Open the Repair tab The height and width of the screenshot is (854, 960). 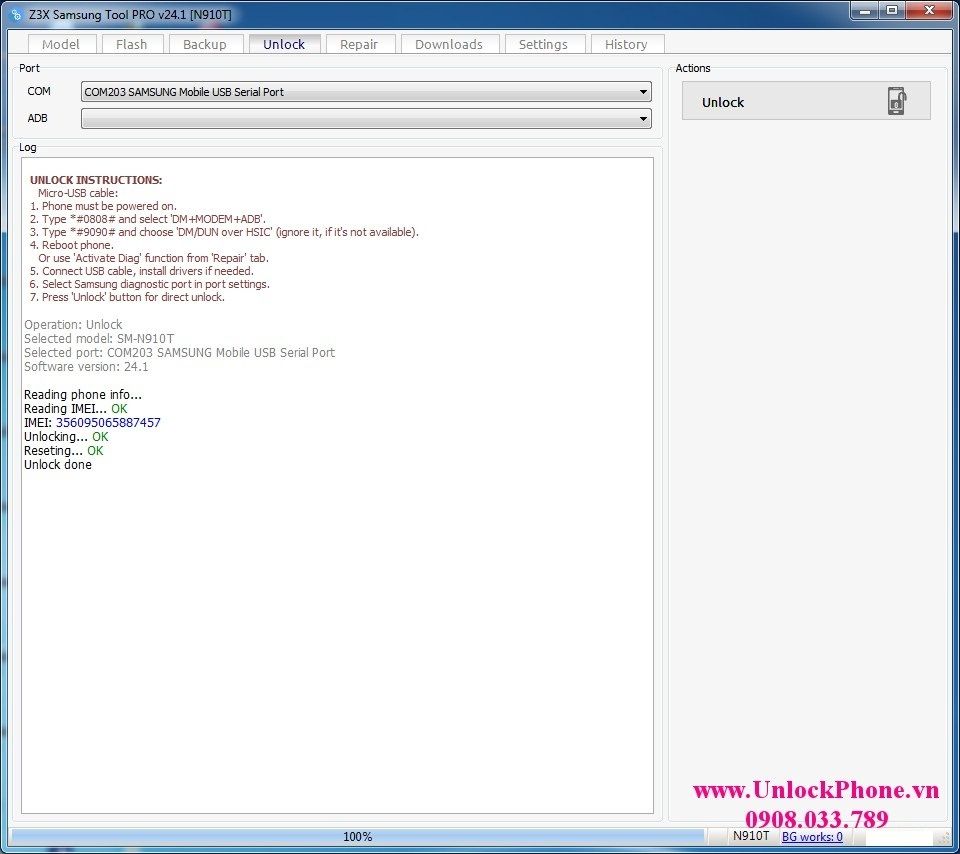(x=359, y=44)
